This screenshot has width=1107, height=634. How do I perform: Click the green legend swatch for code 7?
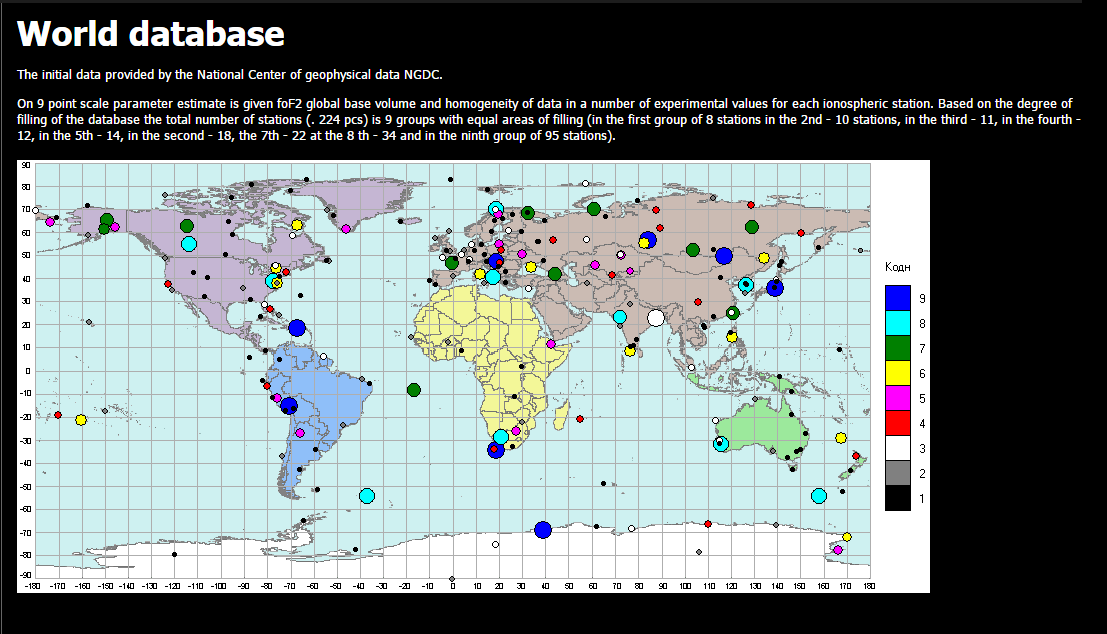897,347
